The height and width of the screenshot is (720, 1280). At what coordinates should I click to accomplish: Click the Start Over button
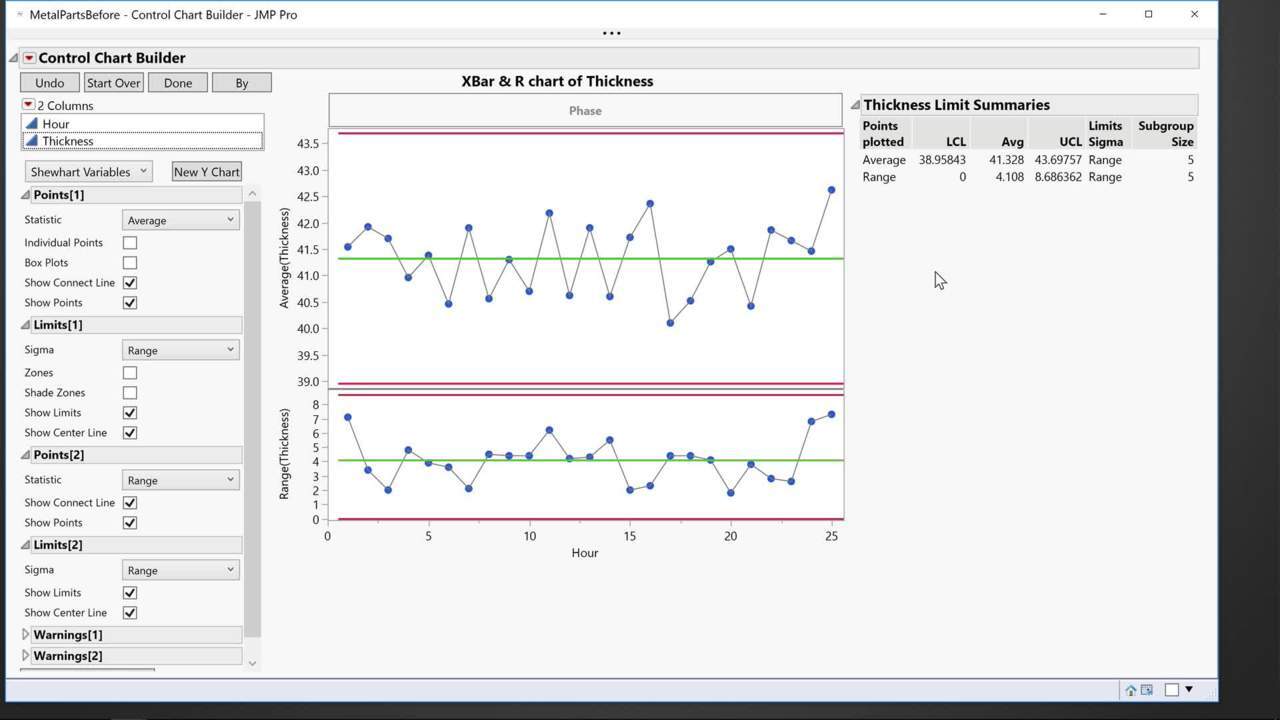113,83
